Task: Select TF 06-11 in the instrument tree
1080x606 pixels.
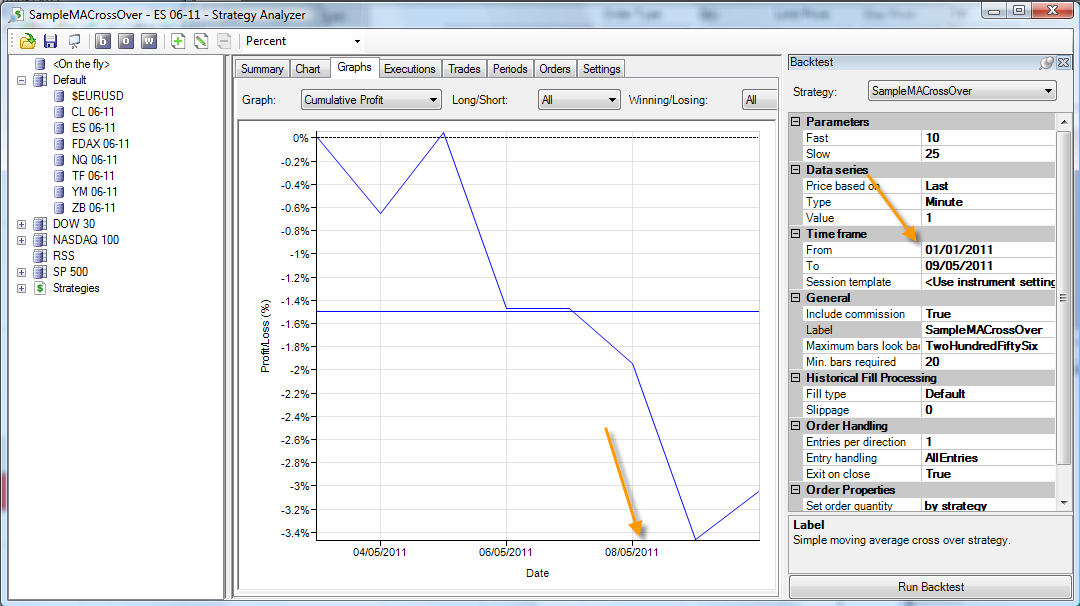Action: tap(93, 176)
